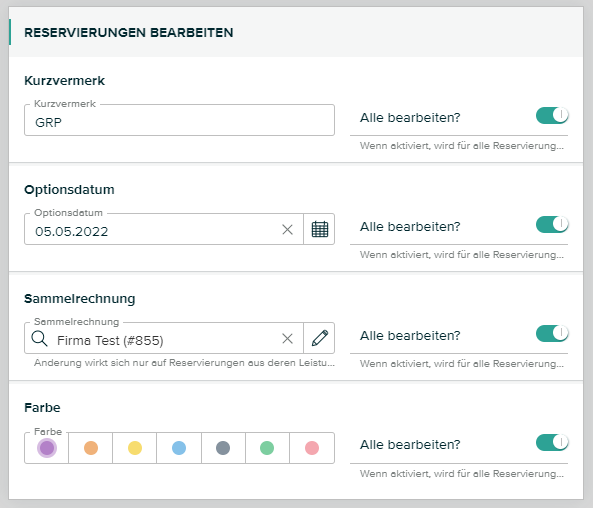Choose the green color swatch
Image resolution: width=593 pixels, height=508 pixels.
(267, 448)
